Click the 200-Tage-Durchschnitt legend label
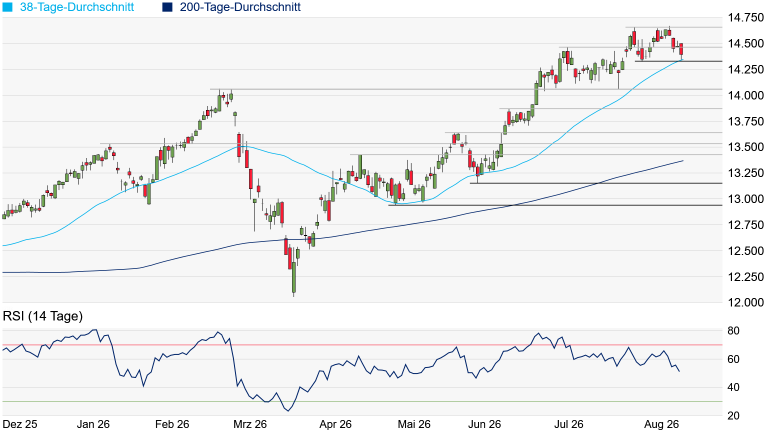The height and width of the screenshot is (430, 765). click(240, 7)
